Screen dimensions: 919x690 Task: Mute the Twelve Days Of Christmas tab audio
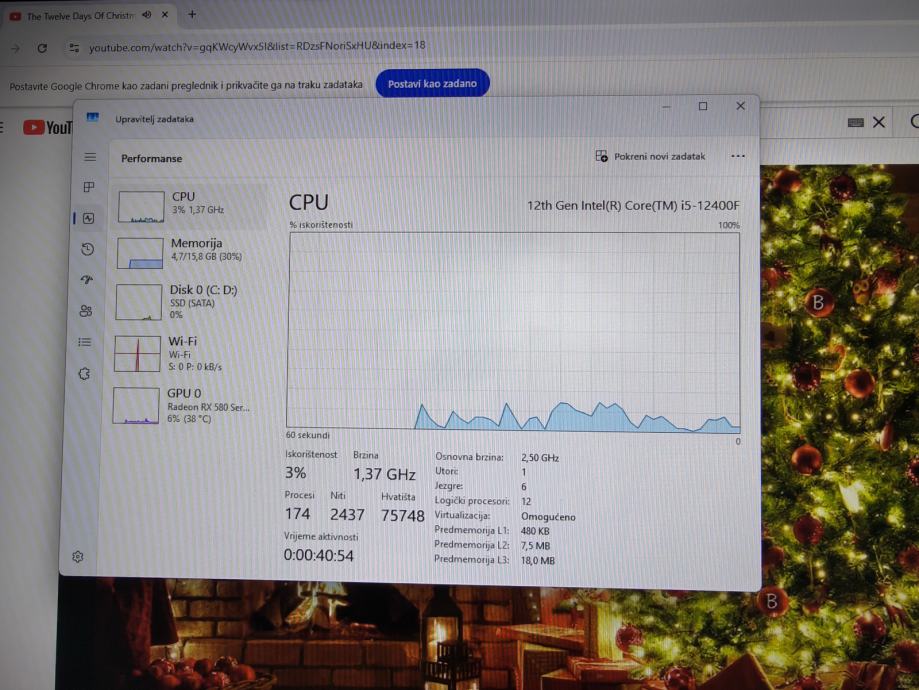(147, 15)
